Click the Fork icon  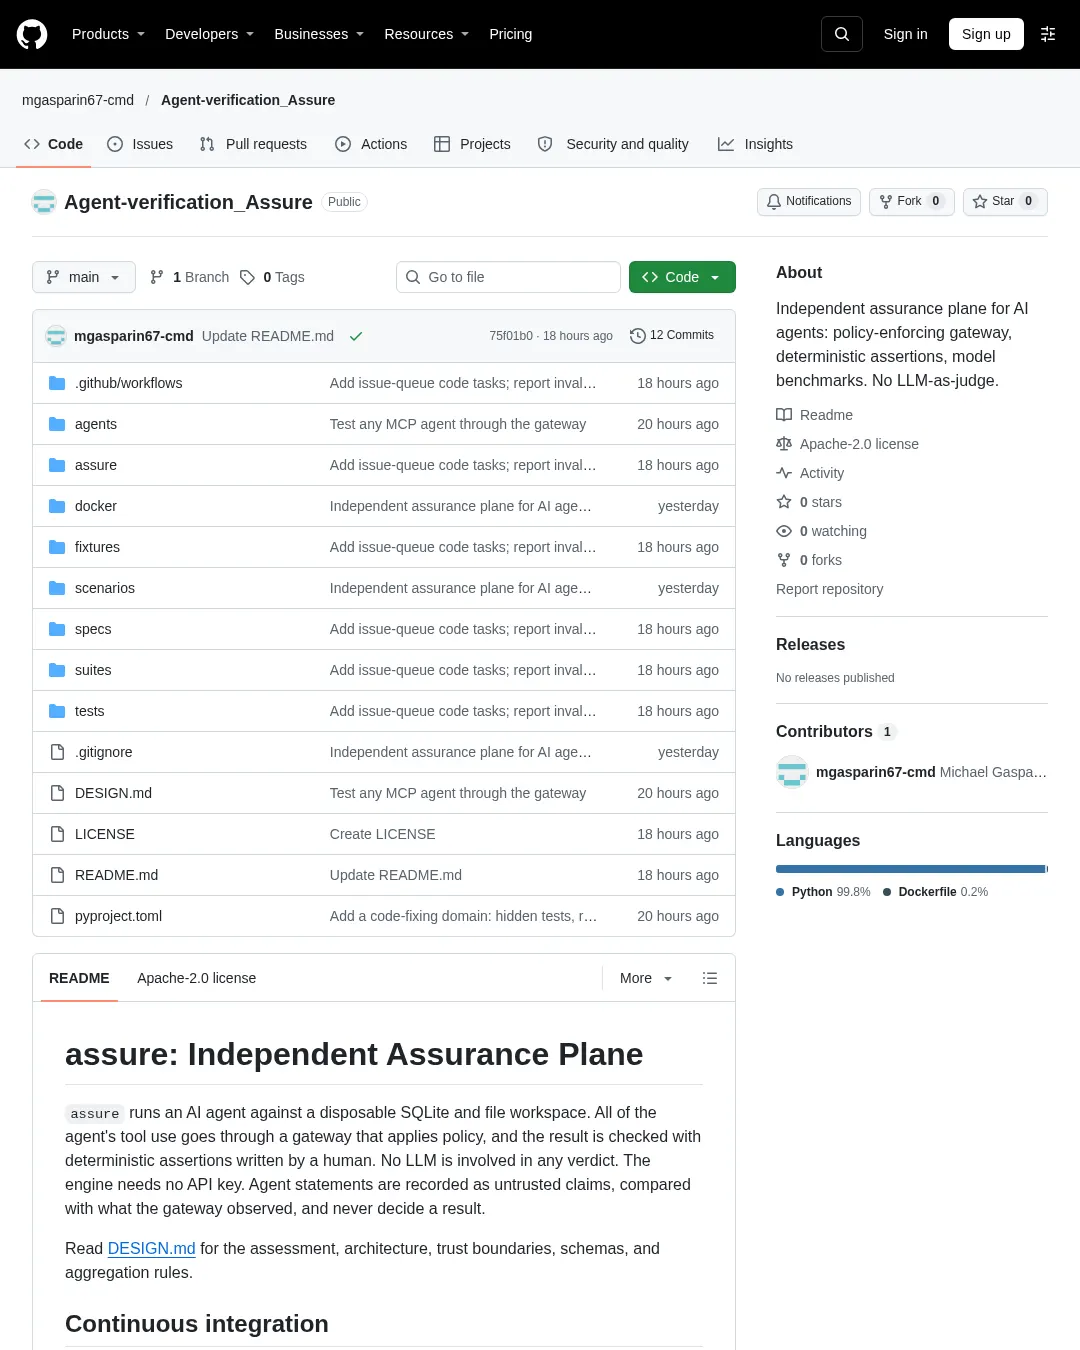point(886,202)
